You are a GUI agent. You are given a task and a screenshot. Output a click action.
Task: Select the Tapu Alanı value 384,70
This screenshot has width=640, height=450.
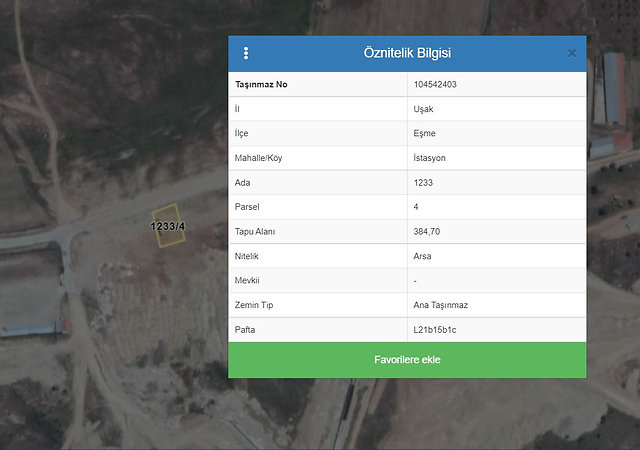tap(427, 232)
